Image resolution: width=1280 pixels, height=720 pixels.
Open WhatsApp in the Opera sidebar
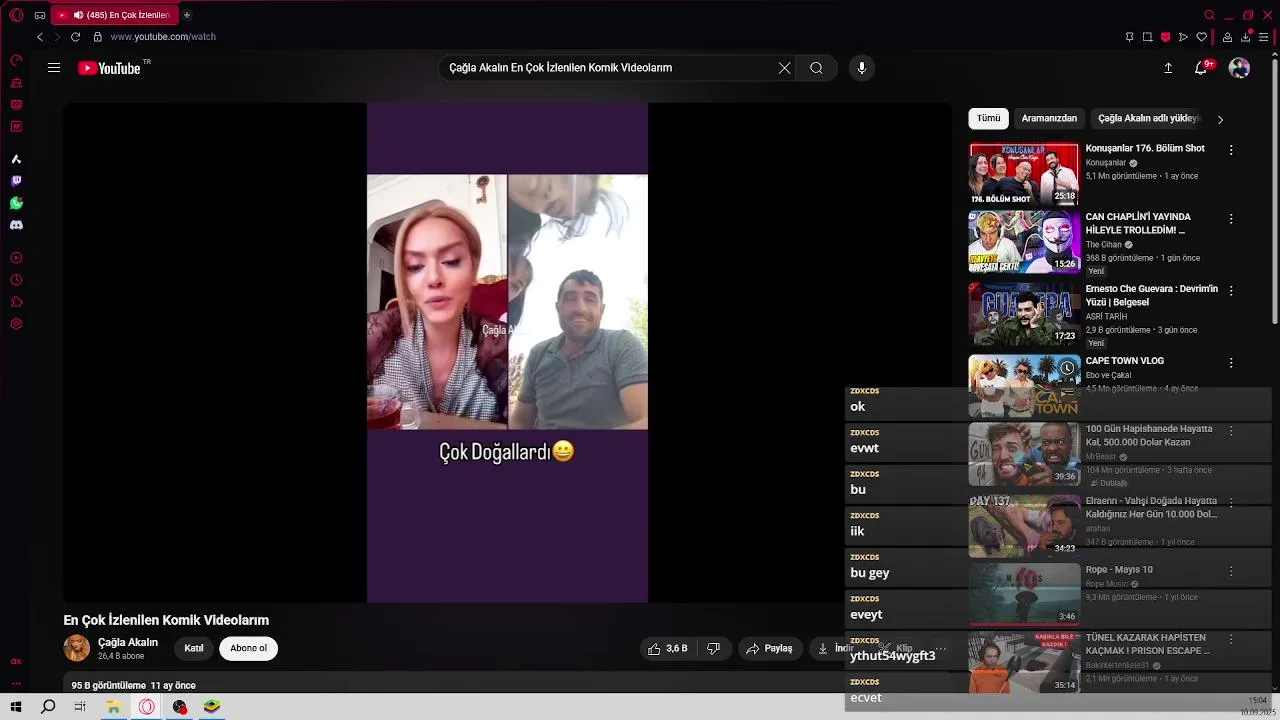16,203
